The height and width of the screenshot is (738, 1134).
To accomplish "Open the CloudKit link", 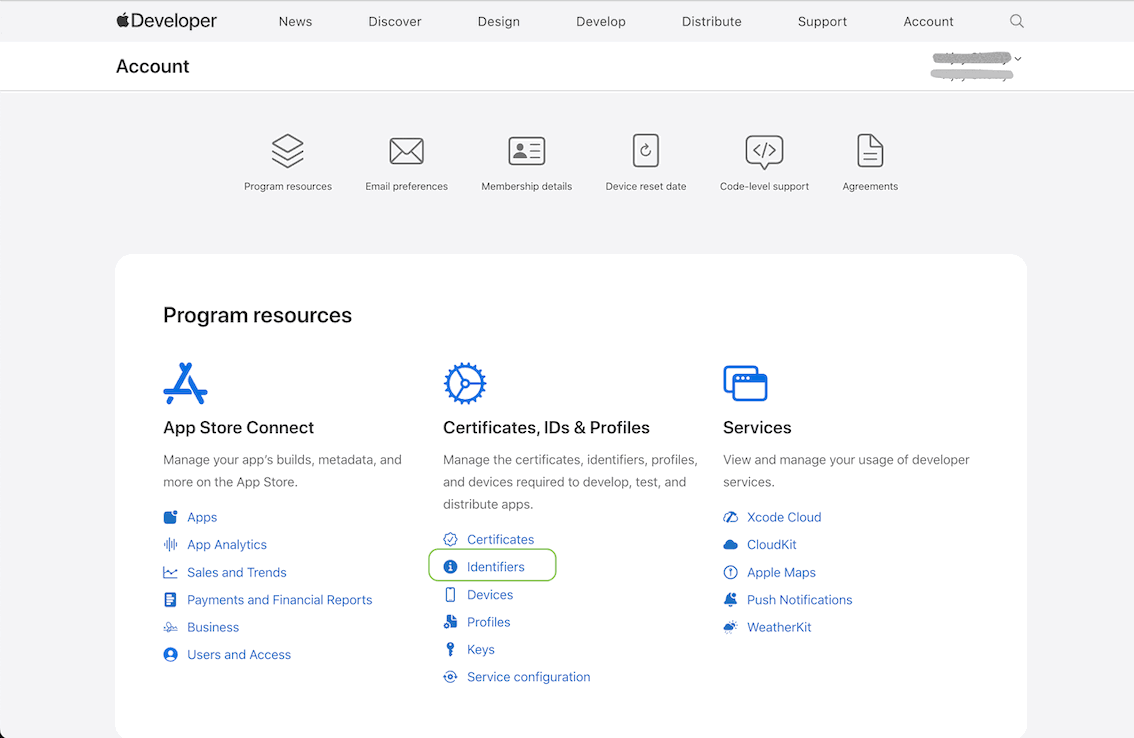I will [x=771, y=545].
